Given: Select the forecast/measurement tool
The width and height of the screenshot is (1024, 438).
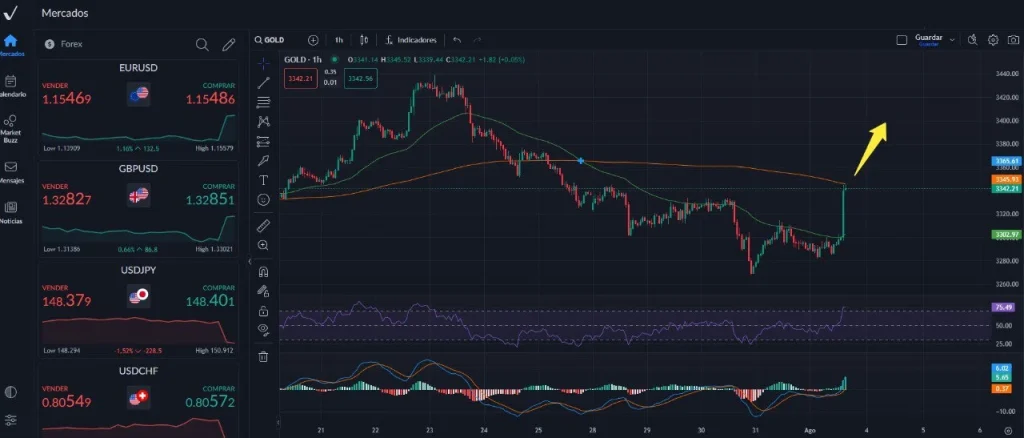Looking at the screenshot, I should 263,141.
